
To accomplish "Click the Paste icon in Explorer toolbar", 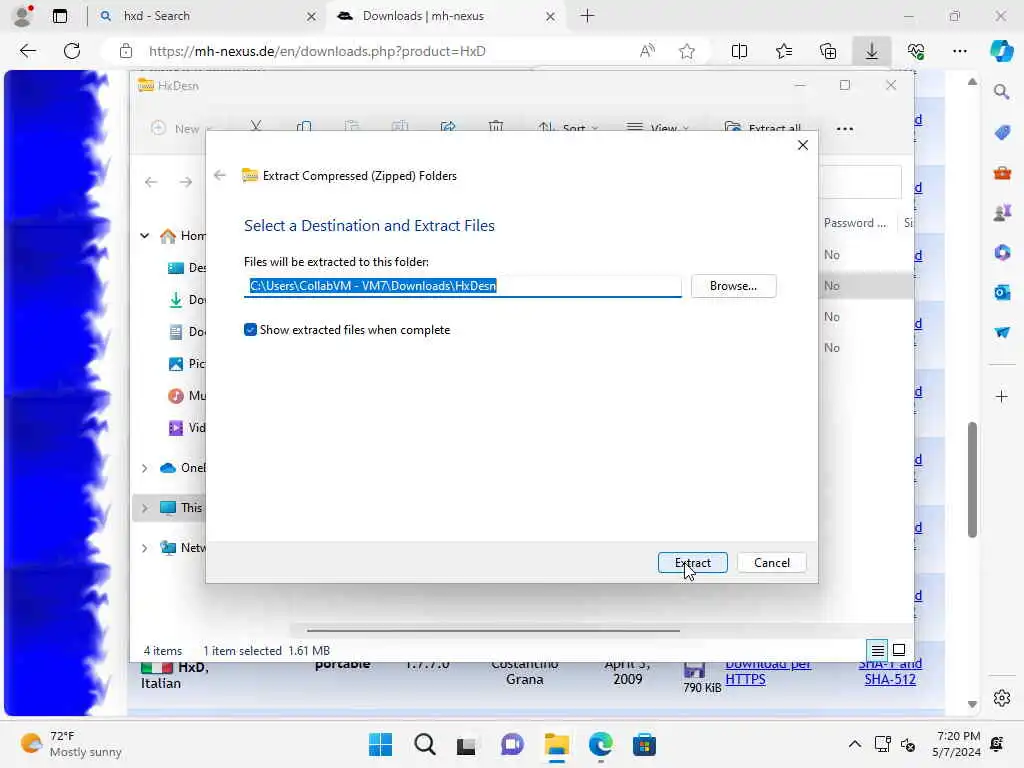I will pyautogui.click(x=352, y=127).
